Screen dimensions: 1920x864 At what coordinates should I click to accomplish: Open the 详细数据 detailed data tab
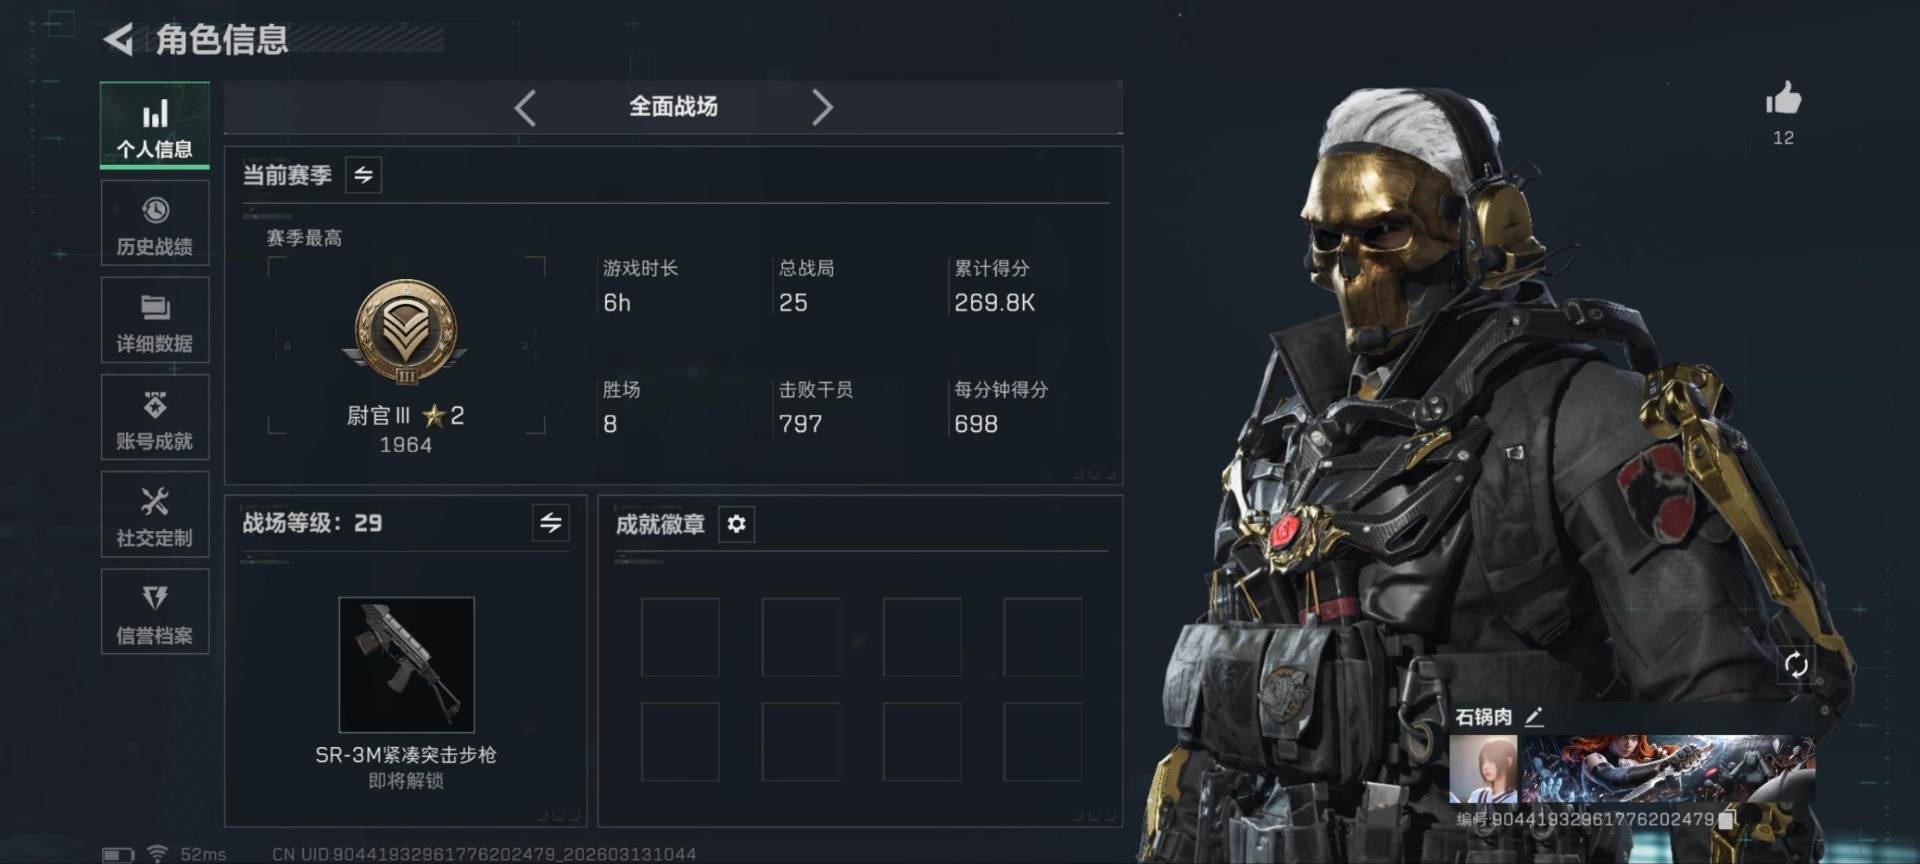coord(155,320)
